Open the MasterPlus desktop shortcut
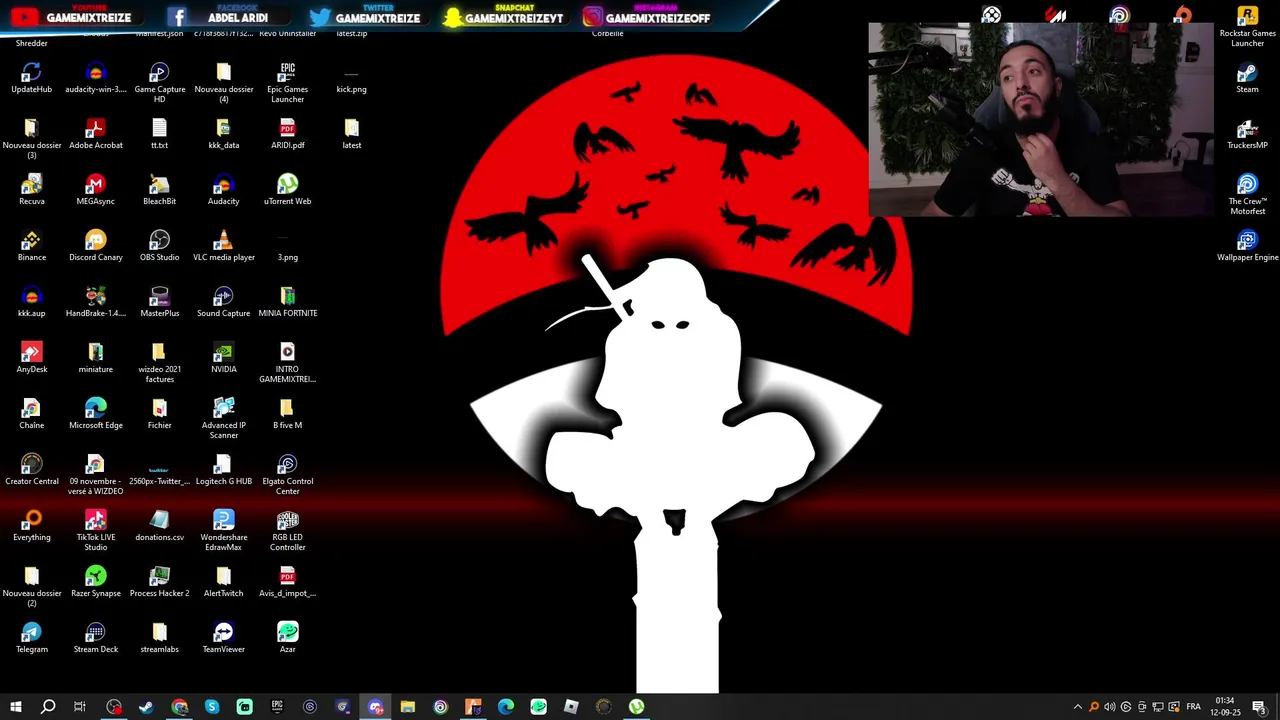 click(x=159, y=302)
